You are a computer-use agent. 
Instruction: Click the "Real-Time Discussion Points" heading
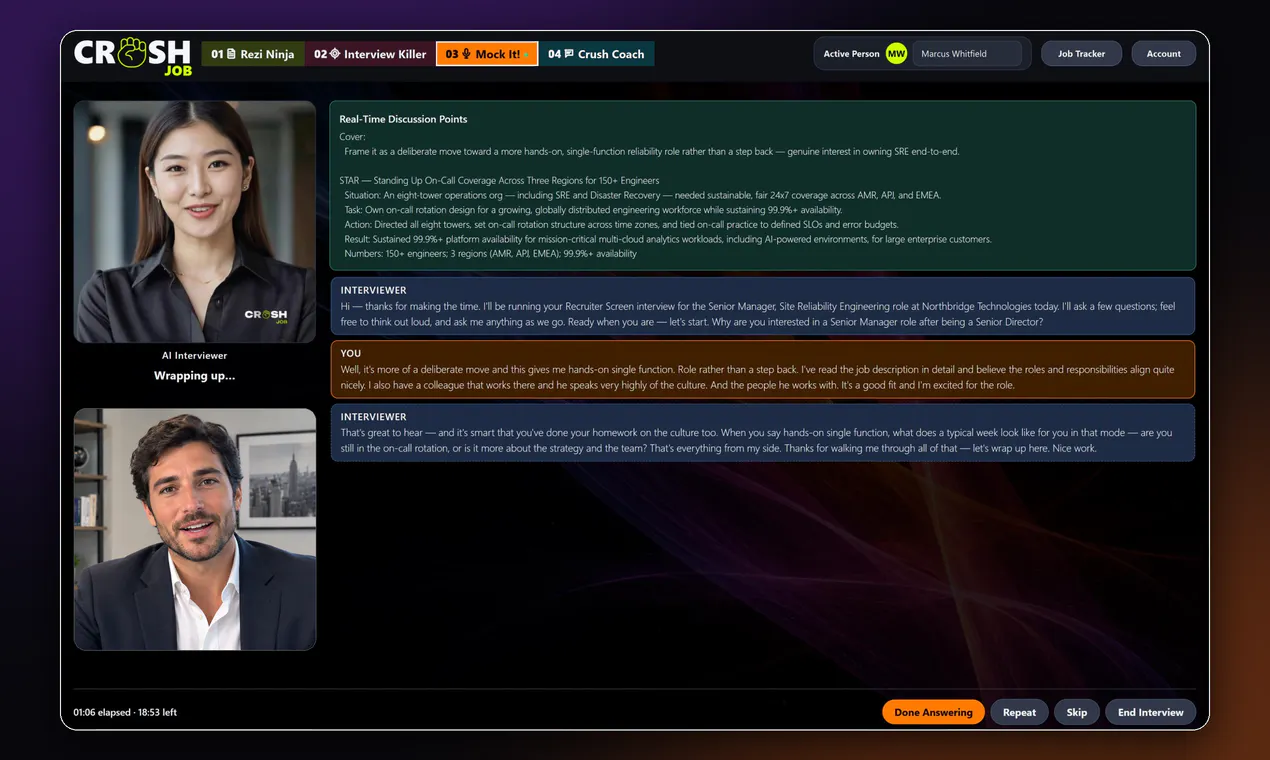(403, 119)
